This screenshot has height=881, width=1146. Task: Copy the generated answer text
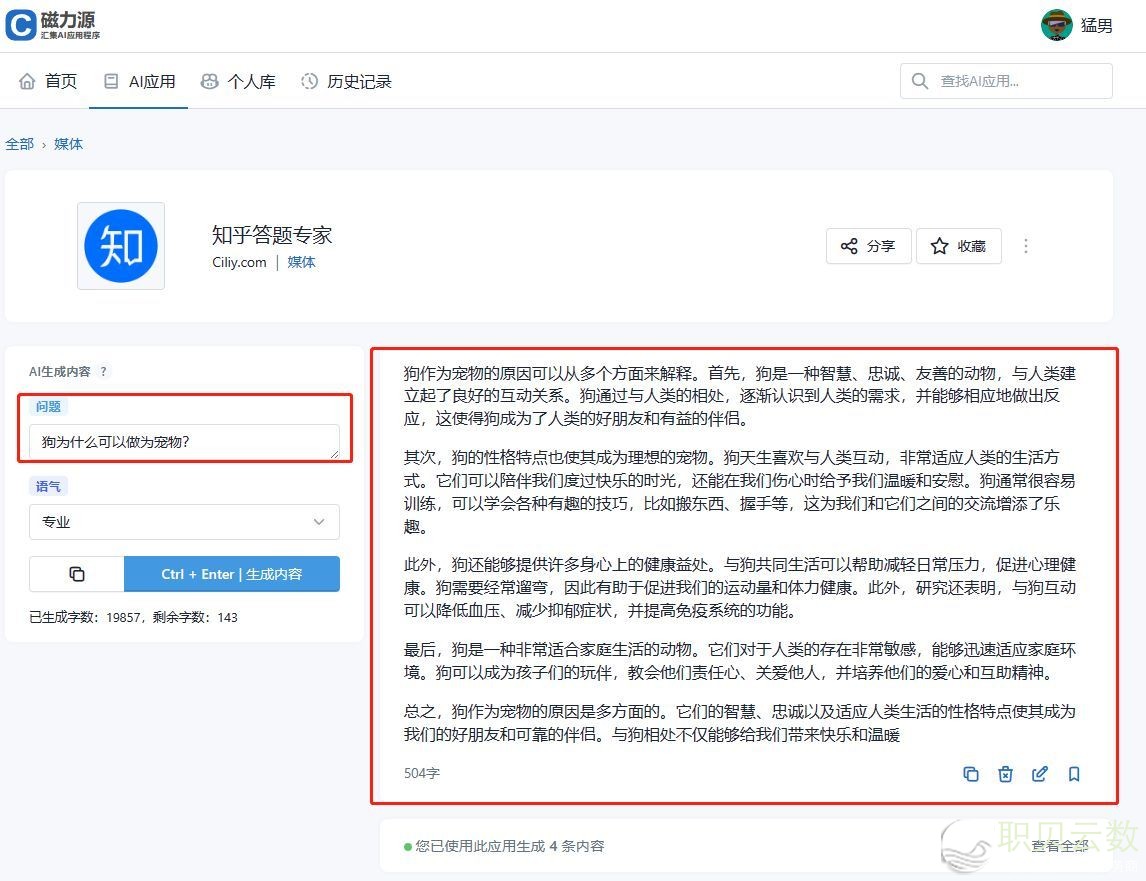pyautogui.click(x=971, y=774)
